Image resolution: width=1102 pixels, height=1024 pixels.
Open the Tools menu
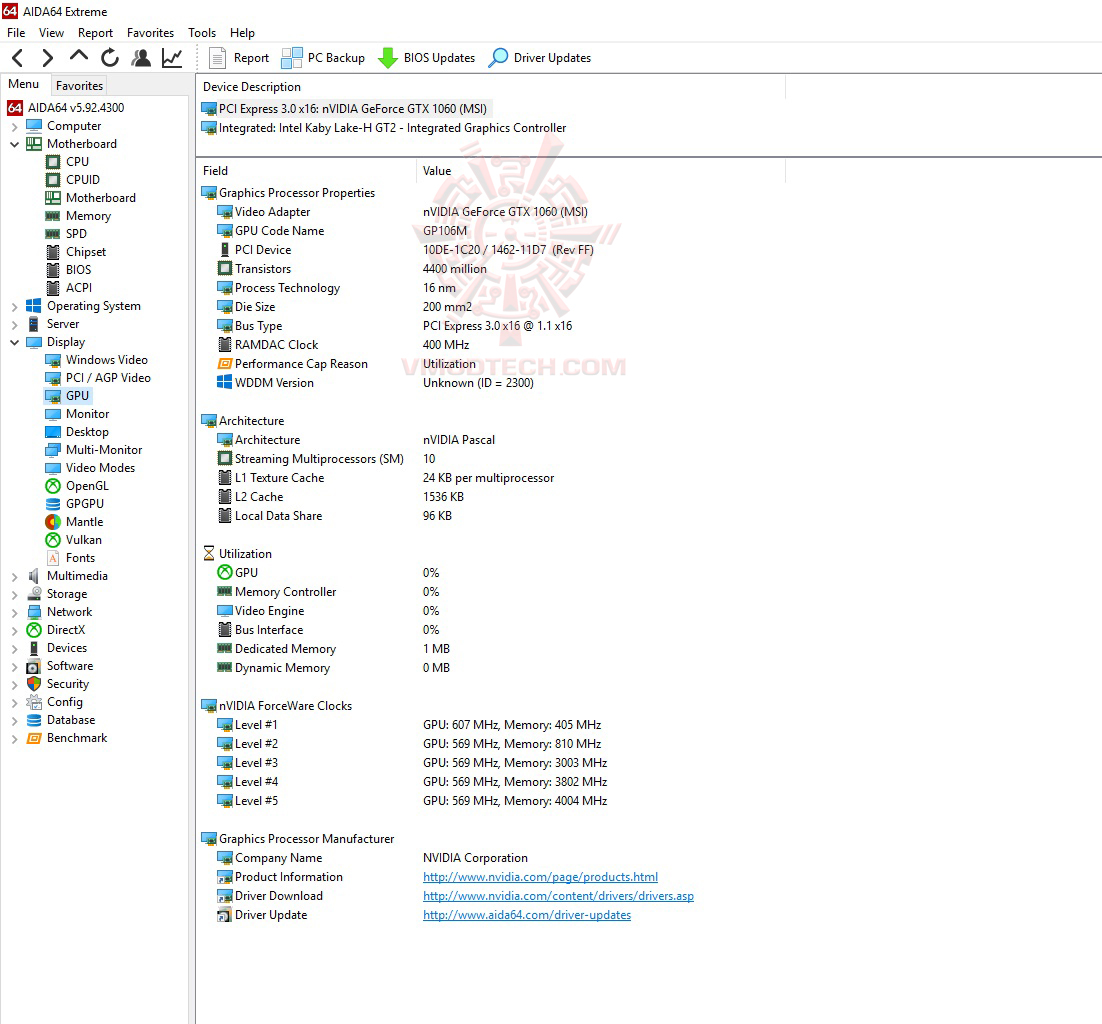point(202,33)
